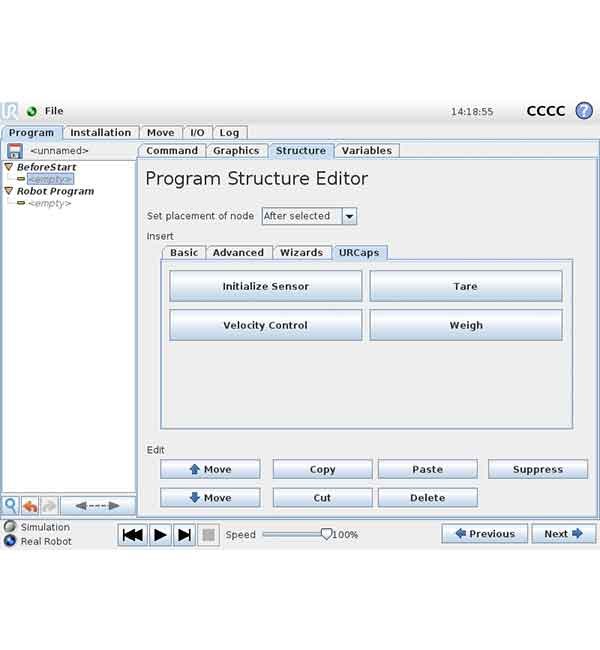Collapse the Robot Program tree node
This screenshot has height=650, width=600.
9,191
